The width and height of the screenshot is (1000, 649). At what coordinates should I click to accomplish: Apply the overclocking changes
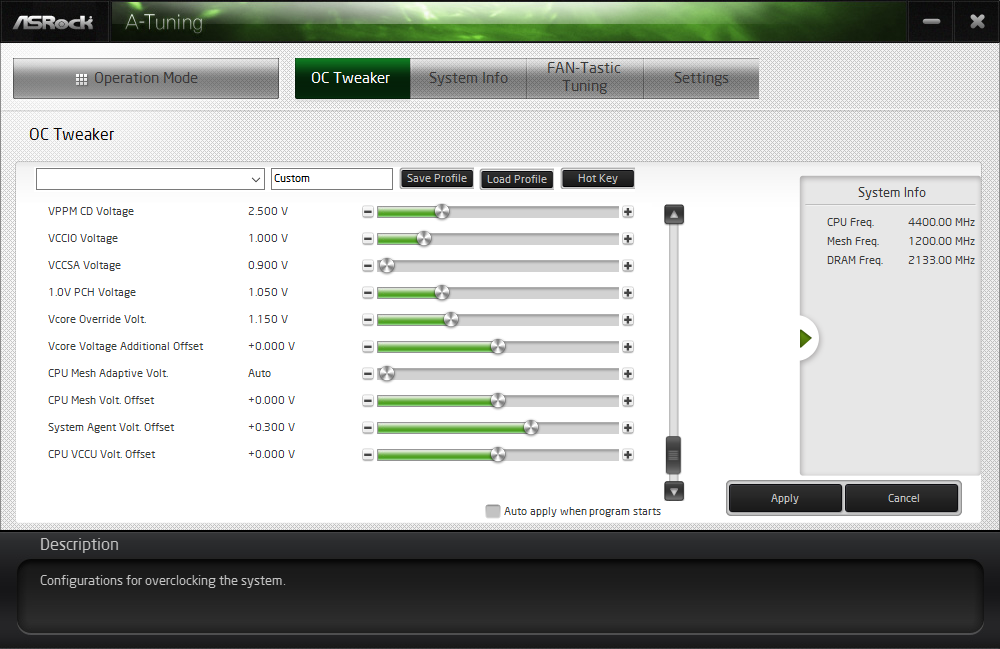[x=784, y=498]
